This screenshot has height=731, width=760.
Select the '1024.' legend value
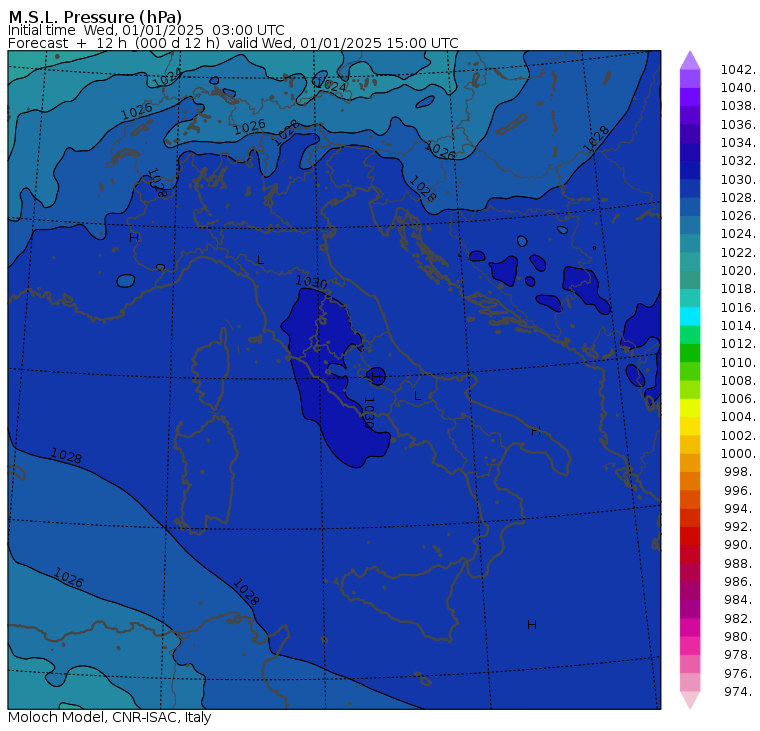[738, 234]
